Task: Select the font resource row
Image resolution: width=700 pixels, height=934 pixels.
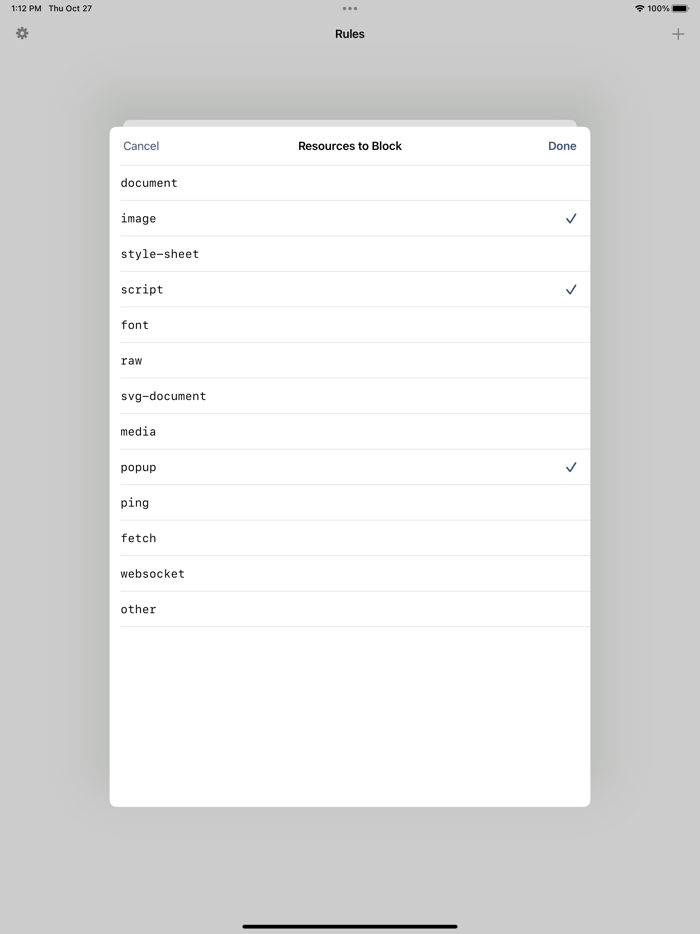Action: point(350,325)
